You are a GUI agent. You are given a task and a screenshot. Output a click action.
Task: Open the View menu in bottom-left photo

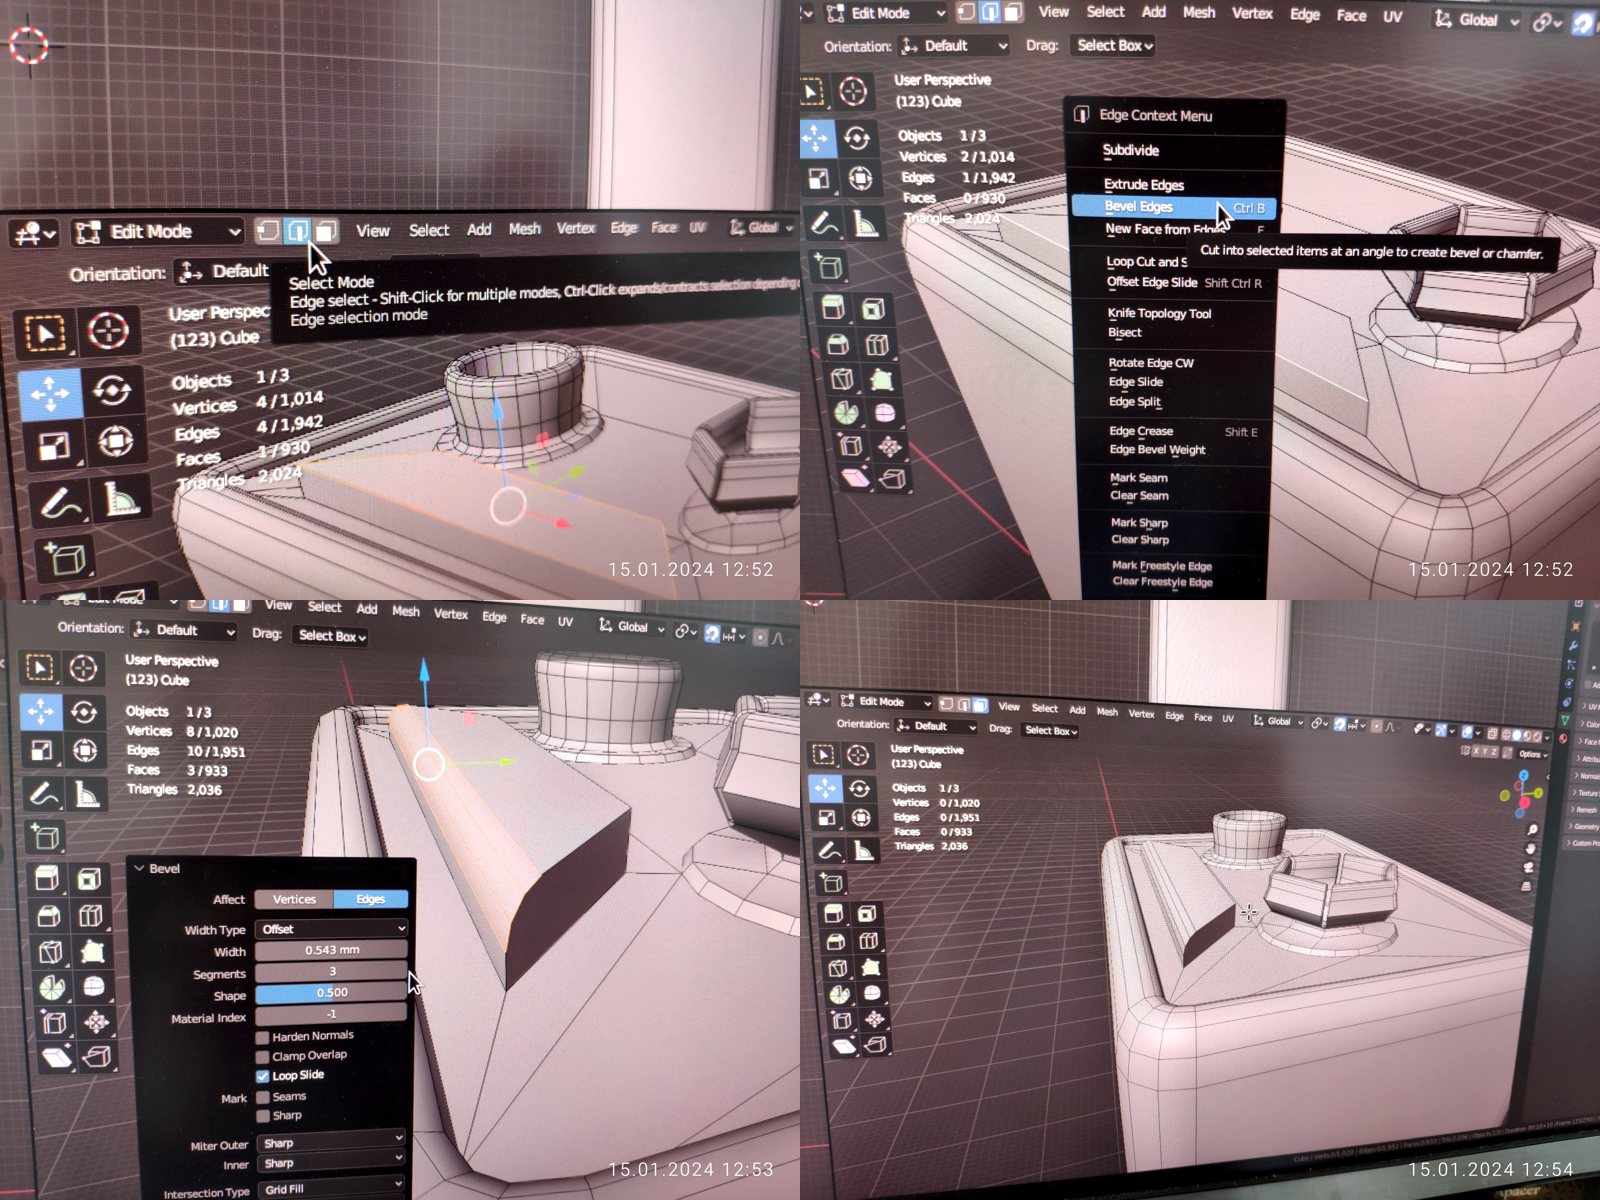pyautogui.click(x=278, y=605)
